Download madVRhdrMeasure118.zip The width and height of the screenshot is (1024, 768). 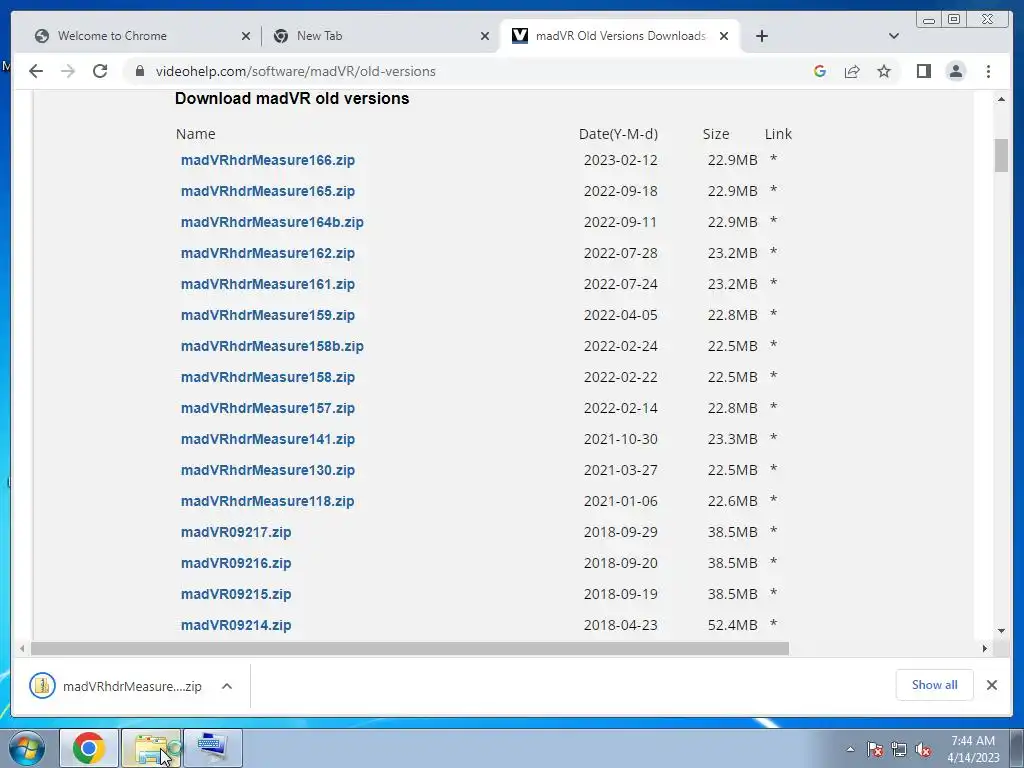(268, 502)
